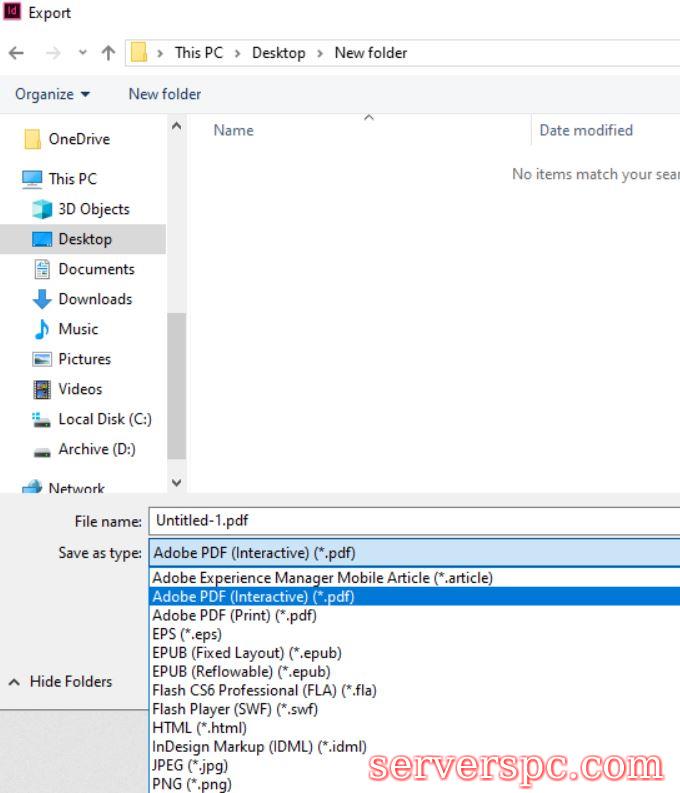Click the New folder button
This screenshot has height=793, width=680.
coord(164,94)
